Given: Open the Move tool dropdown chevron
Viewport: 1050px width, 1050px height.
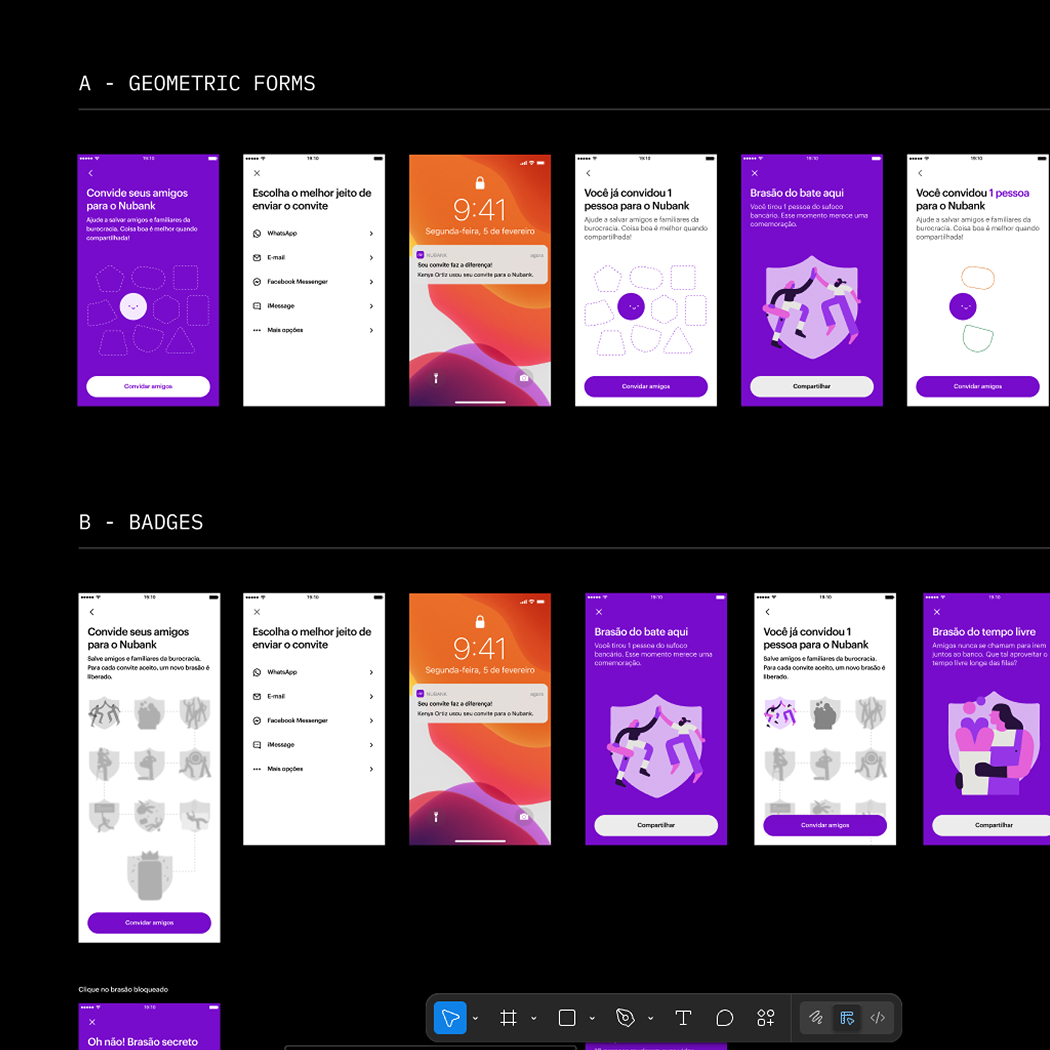Looking at the screenshot, I should pos(475,1017).
